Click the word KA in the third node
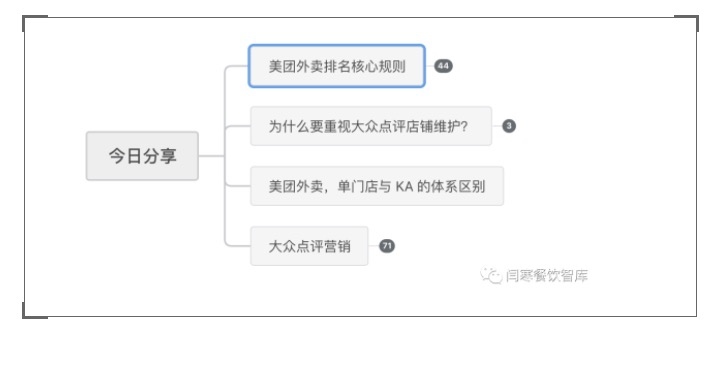718x383 pixels. (404, 186)
